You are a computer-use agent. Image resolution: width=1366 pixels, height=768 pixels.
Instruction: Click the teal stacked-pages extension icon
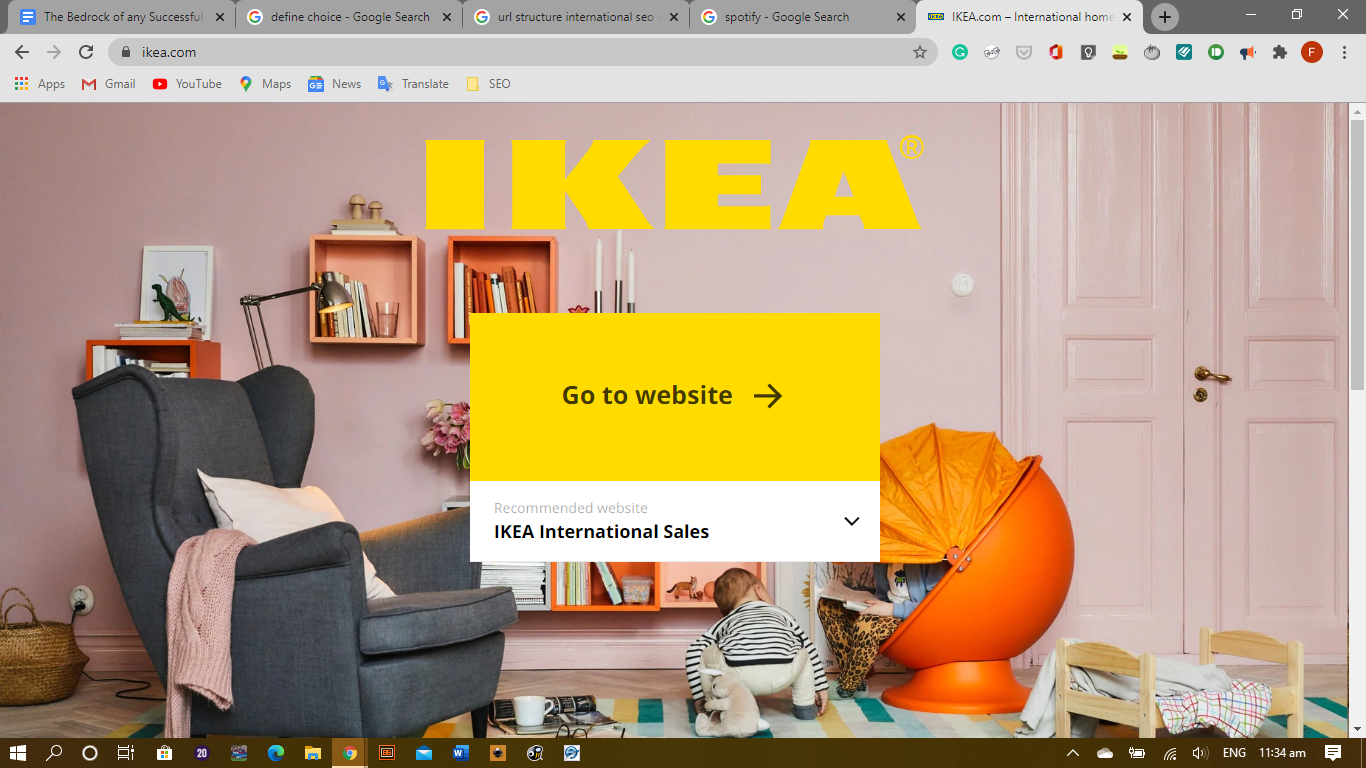[1184, 52]
